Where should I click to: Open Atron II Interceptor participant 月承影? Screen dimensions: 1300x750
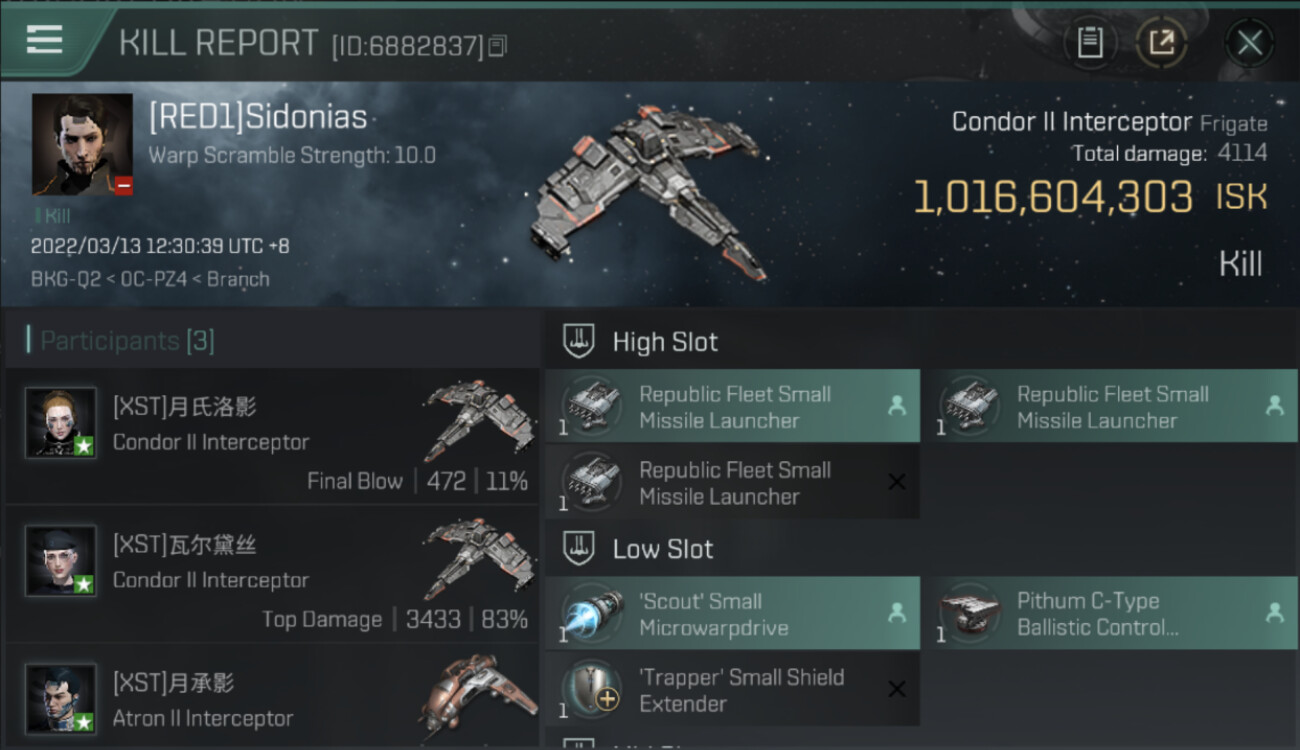(x=272, y=698)
